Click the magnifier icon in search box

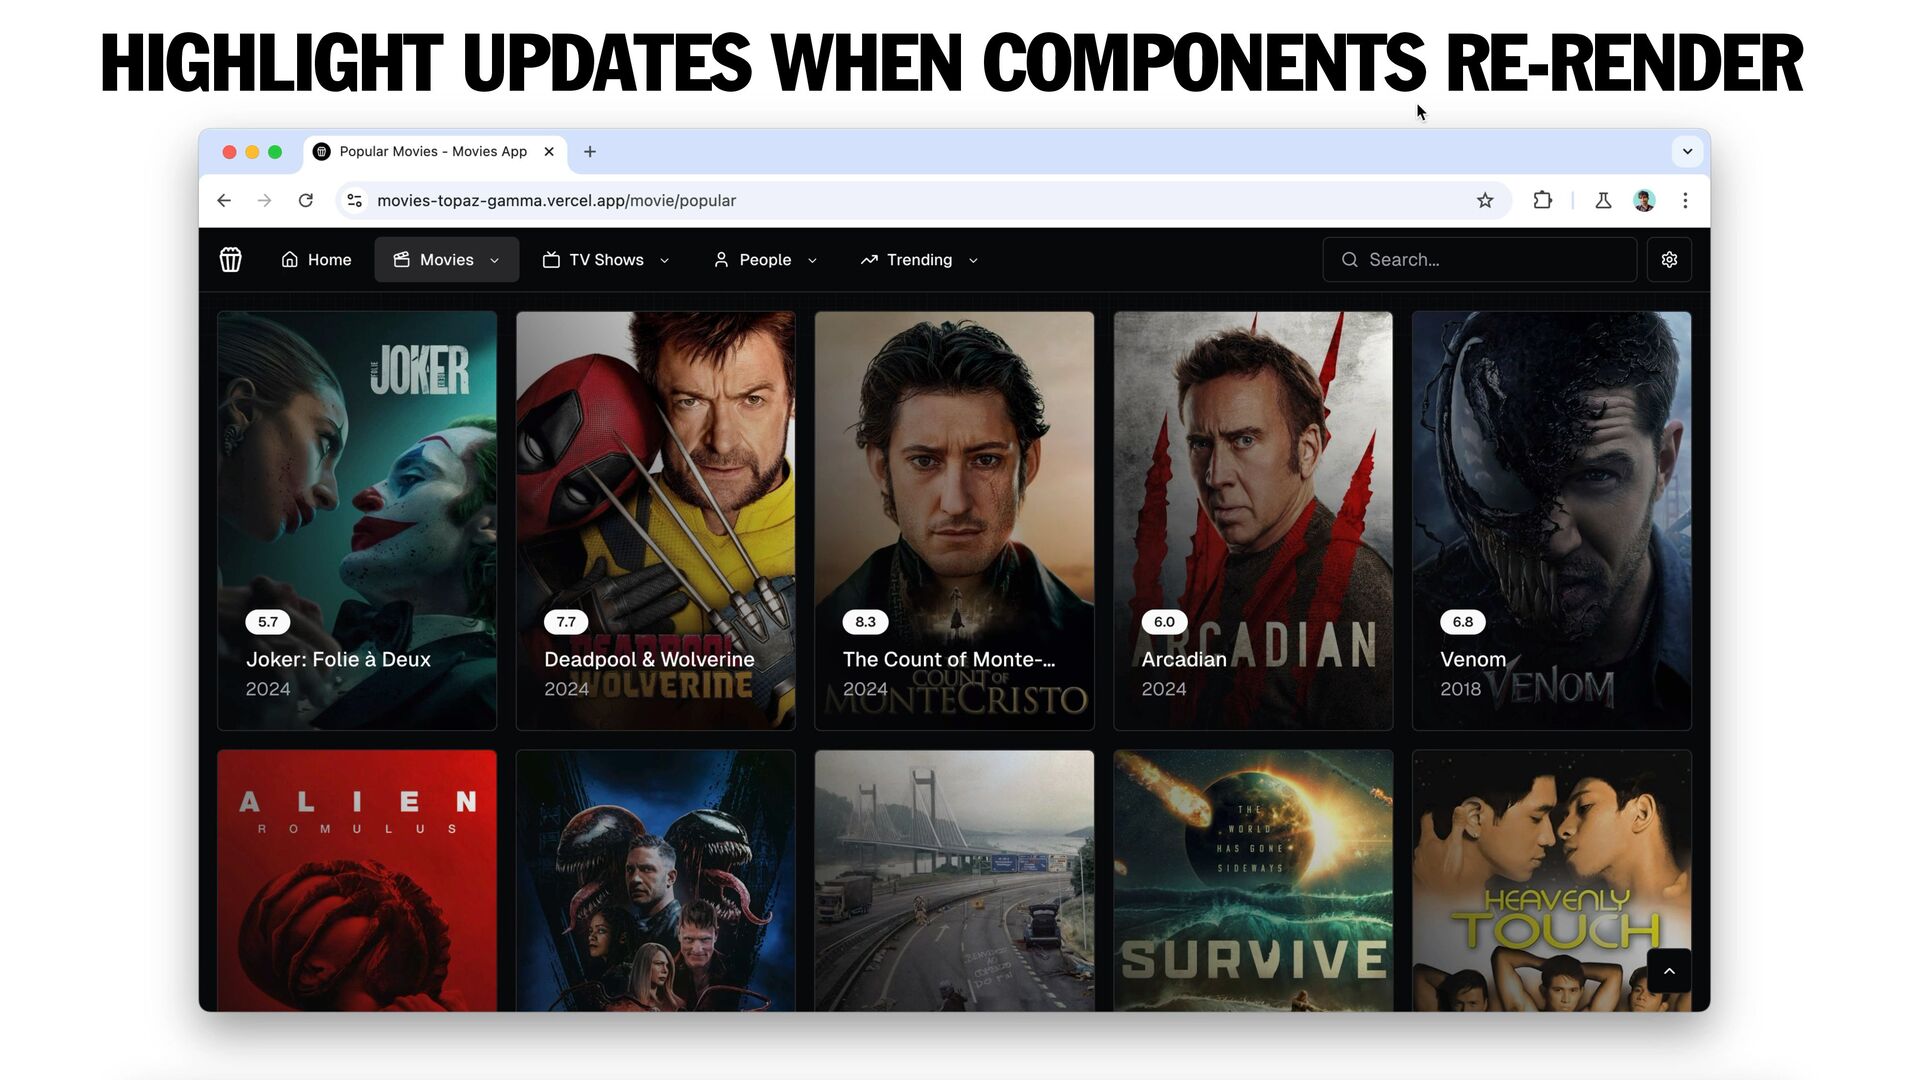(x=1349, y=260)
